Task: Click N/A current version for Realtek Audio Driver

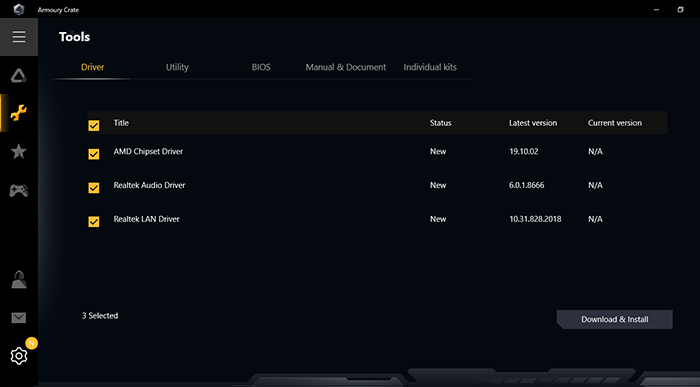Action: point(595,185)
